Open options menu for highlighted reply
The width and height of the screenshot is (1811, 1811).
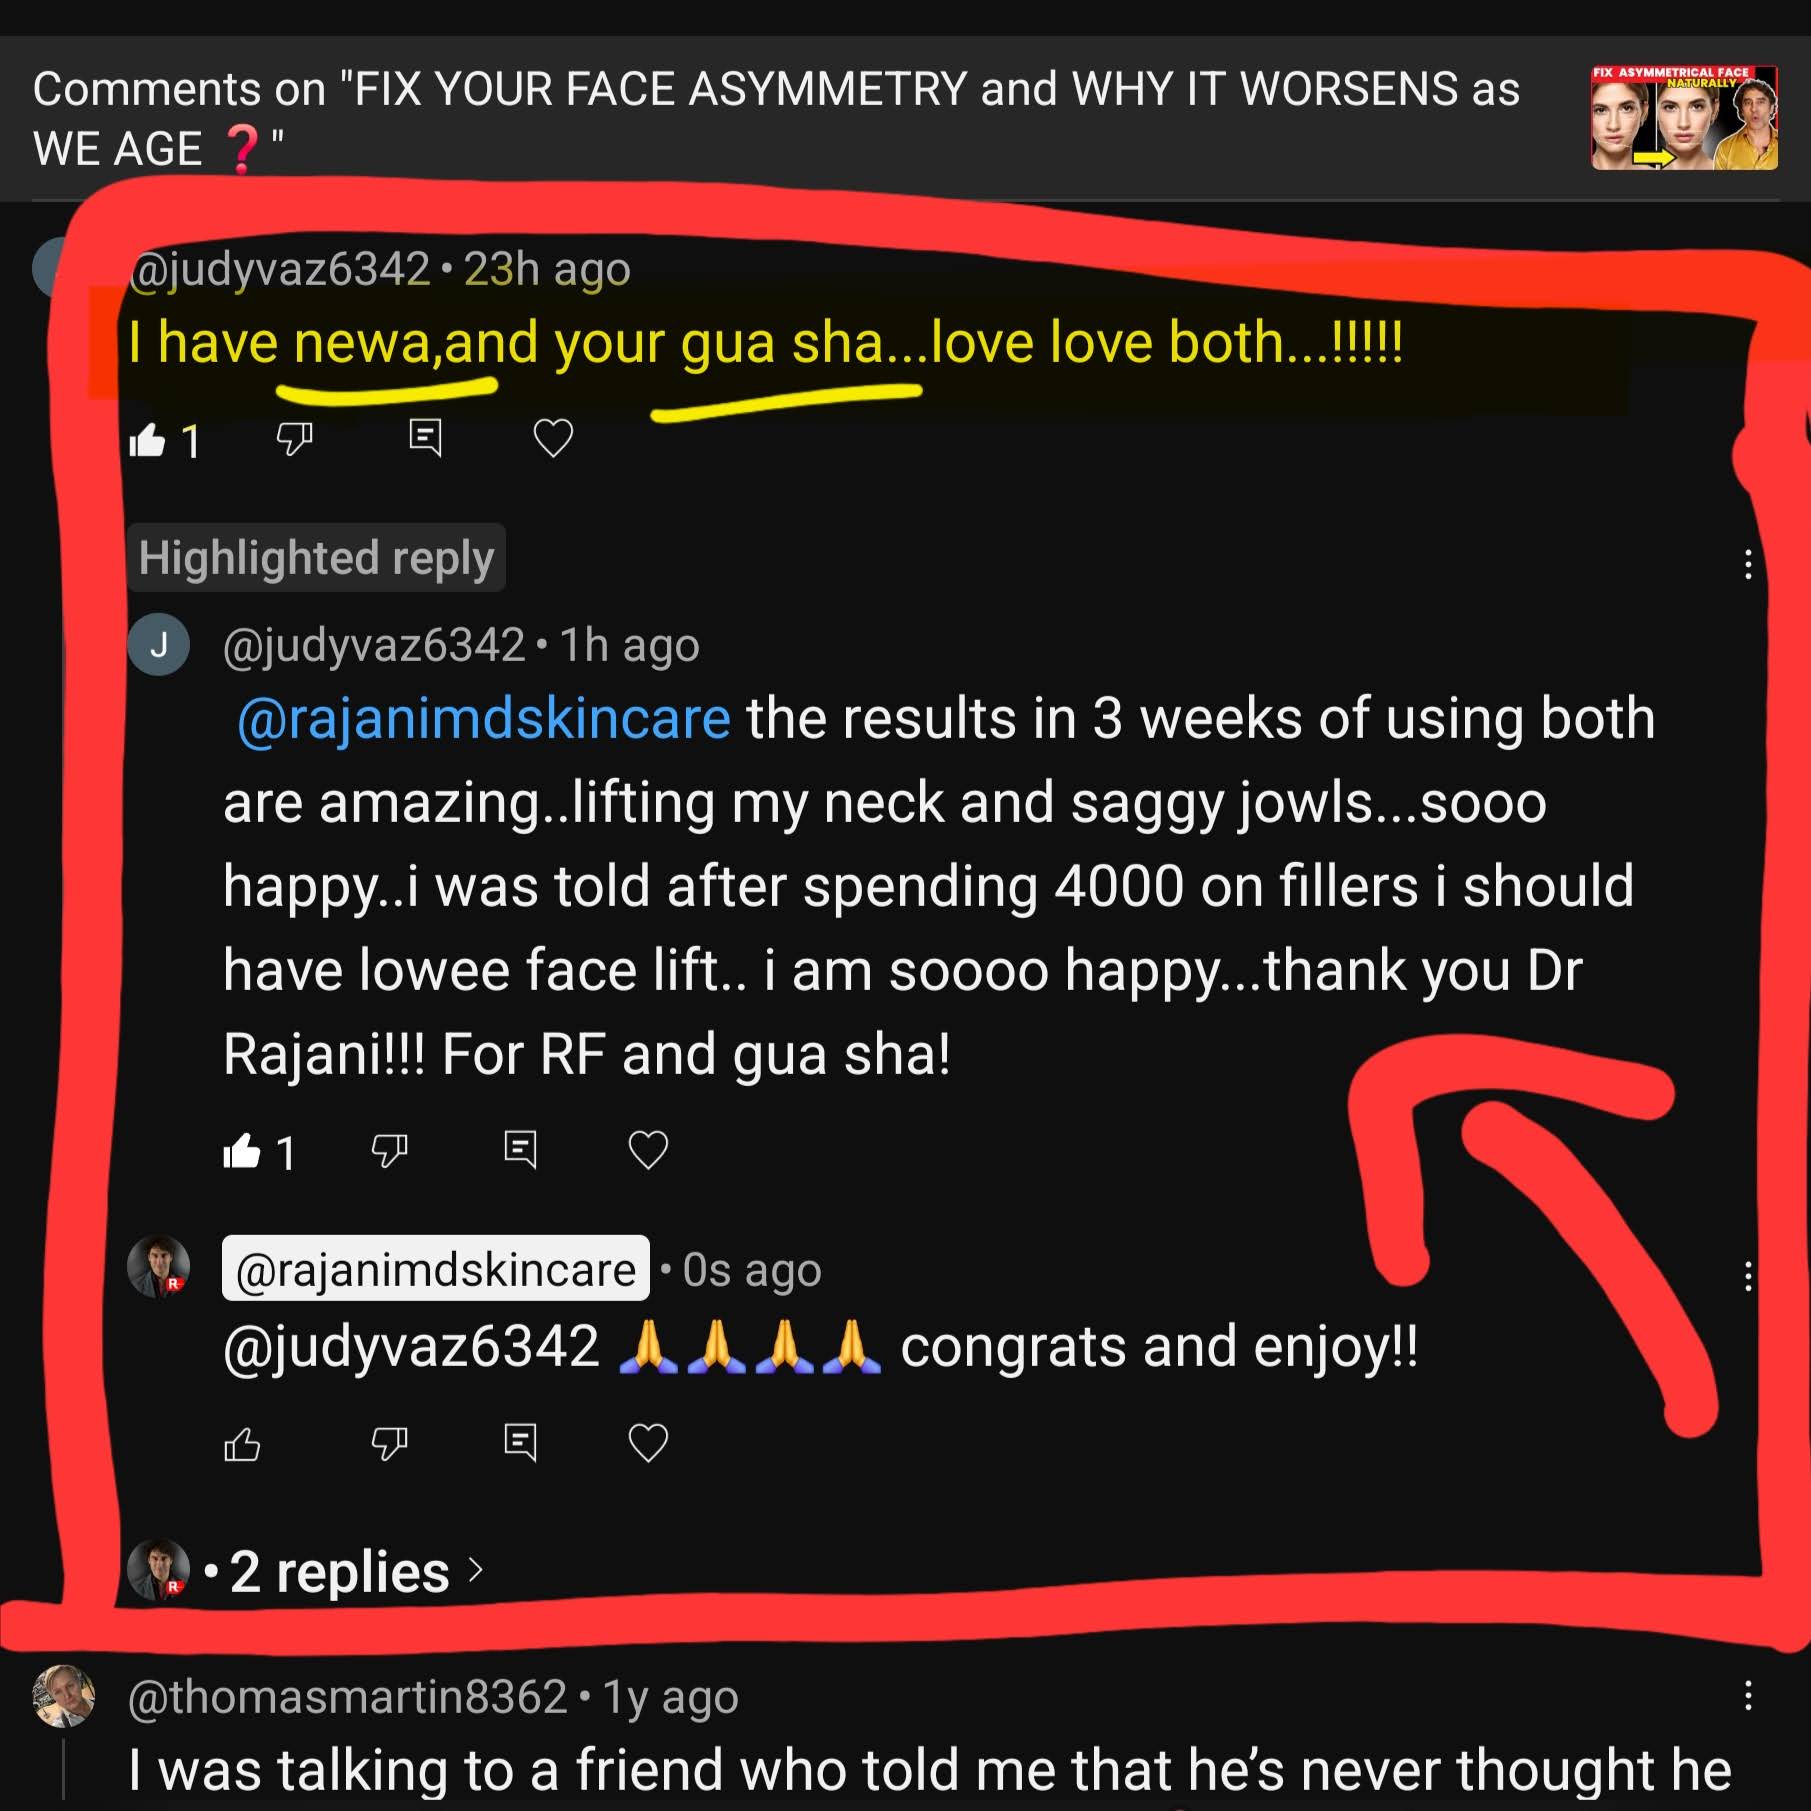pos(1747,565)
